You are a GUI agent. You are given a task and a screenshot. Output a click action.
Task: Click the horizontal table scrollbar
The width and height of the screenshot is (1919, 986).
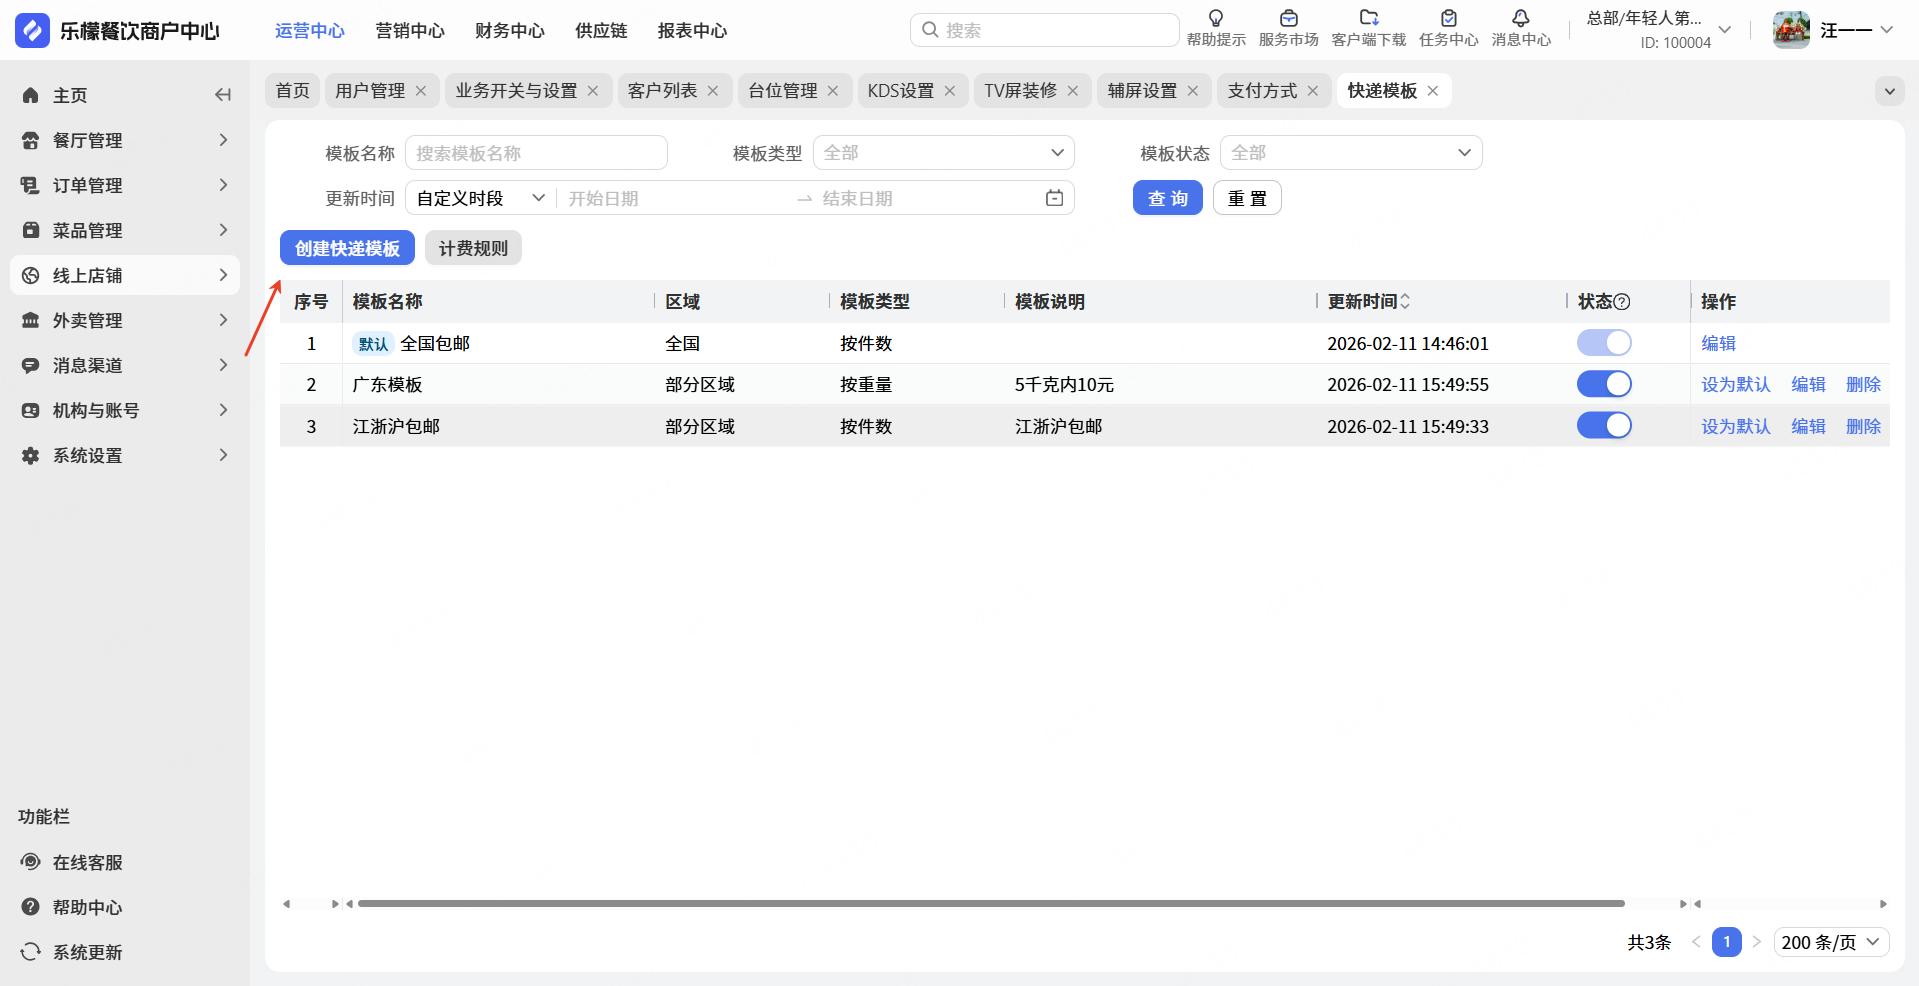pyautogui.click(x=991, y=904)
